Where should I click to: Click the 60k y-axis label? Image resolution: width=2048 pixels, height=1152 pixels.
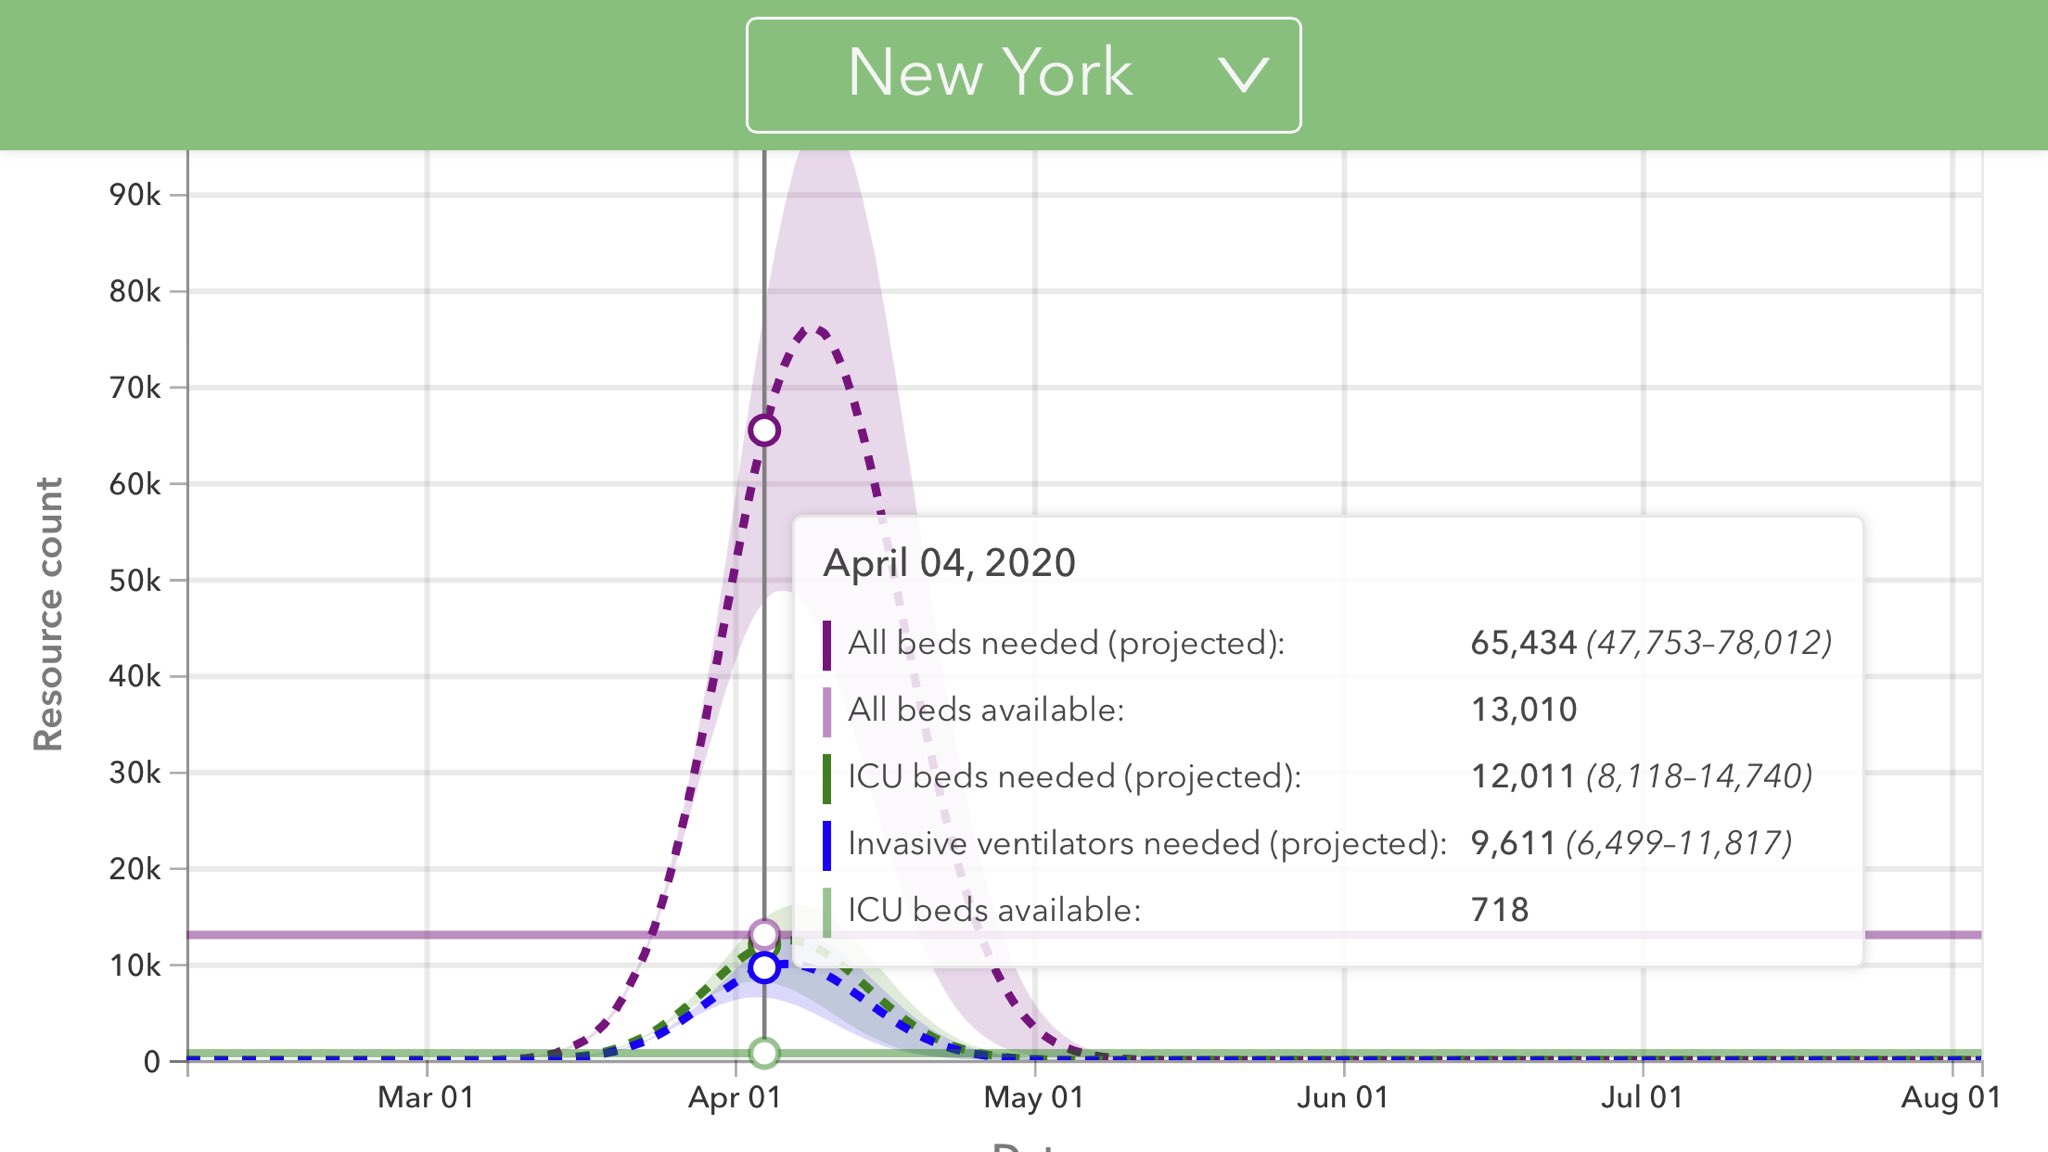click(x=135, y=484)
